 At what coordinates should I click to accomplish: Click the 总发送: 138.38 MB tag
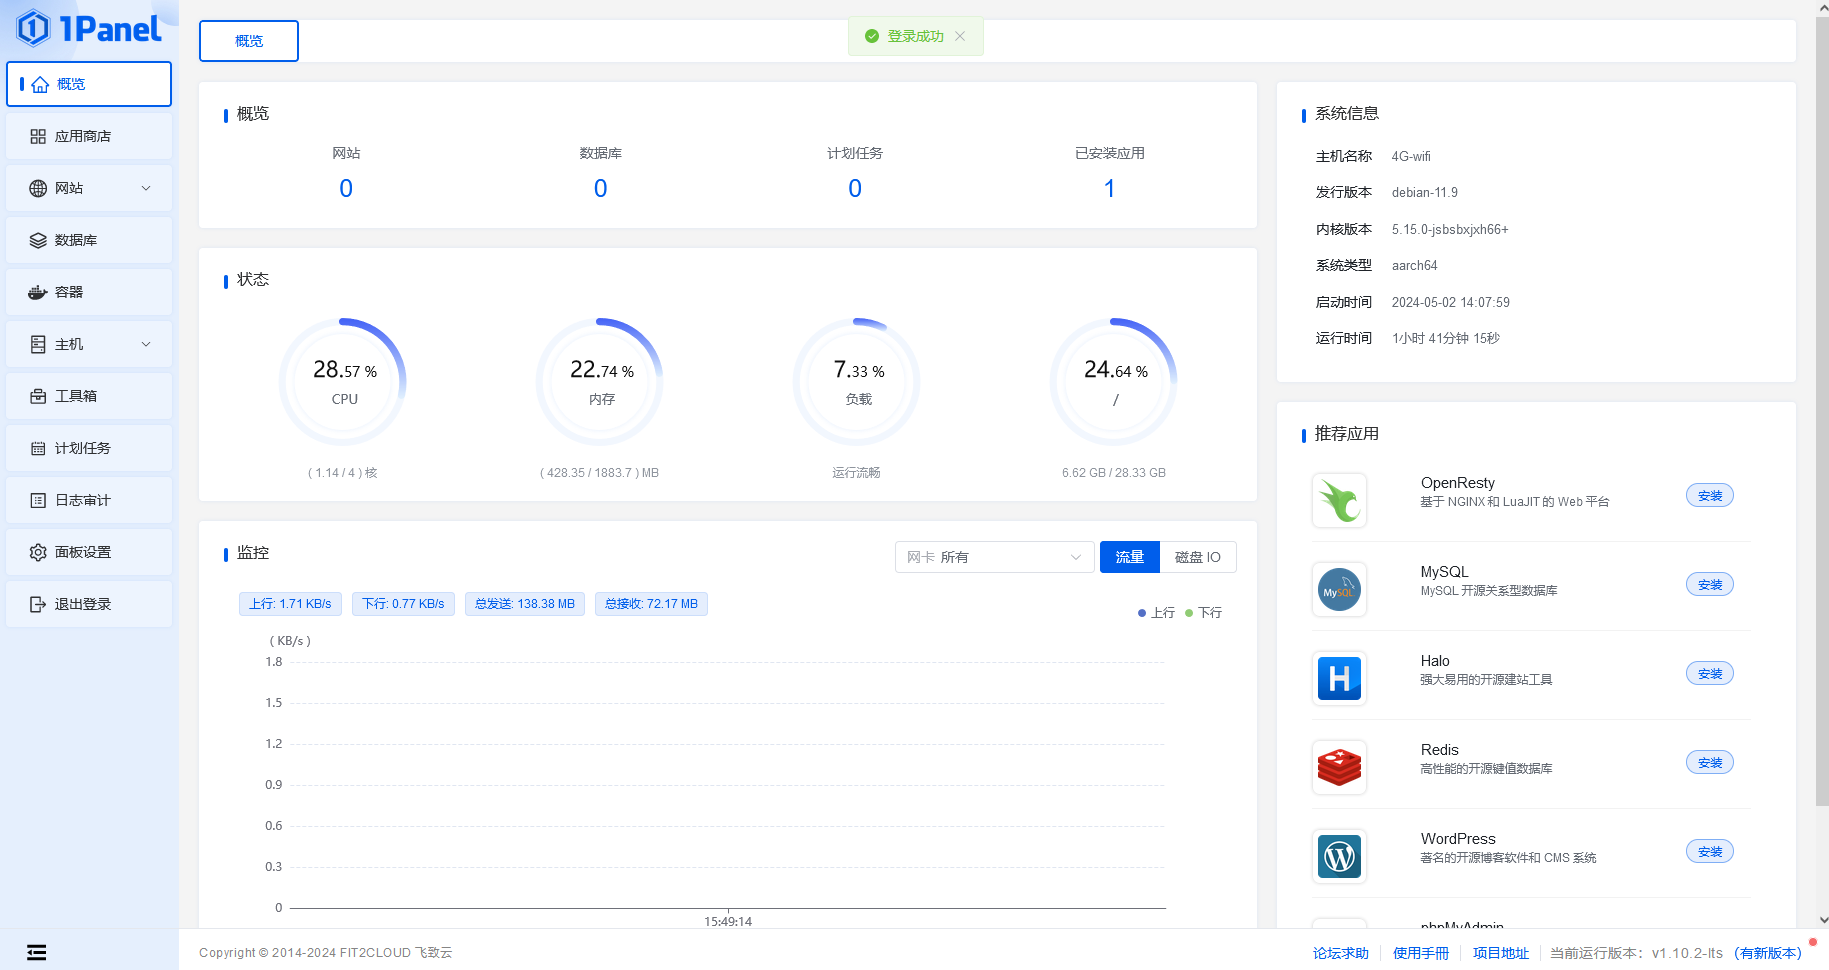click(x=525, y=604)
